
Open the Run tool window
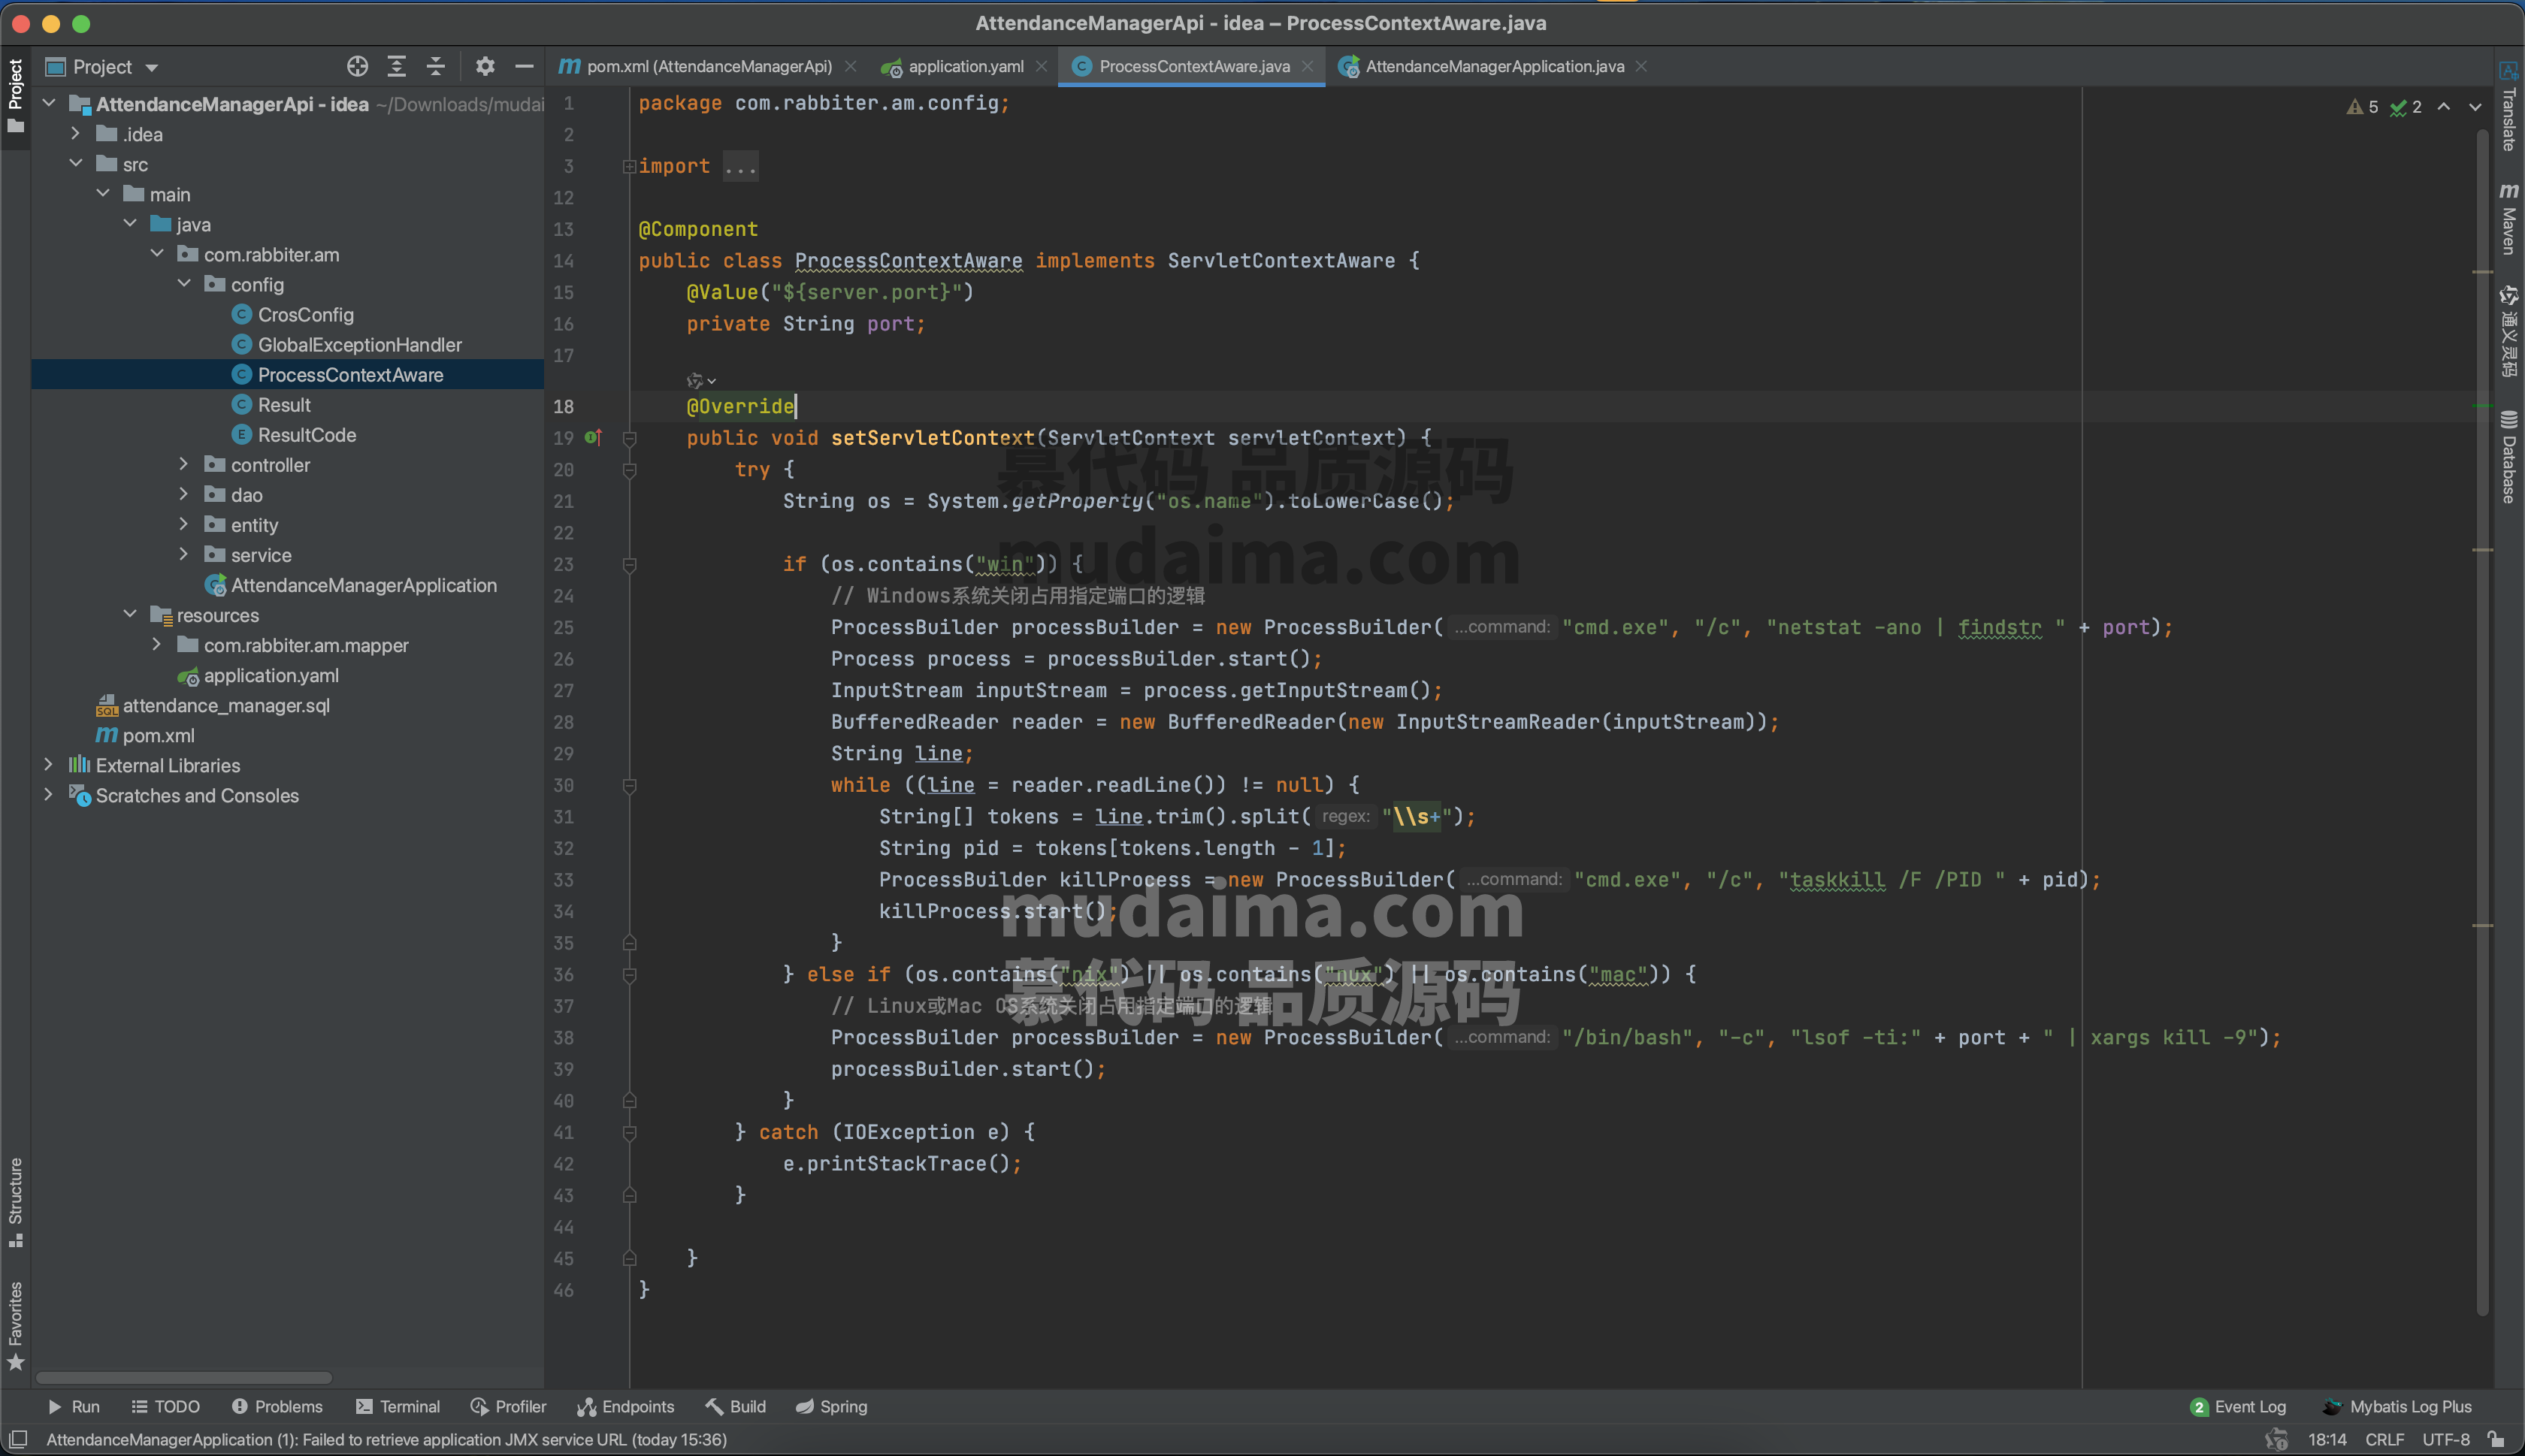[74, 1407]
